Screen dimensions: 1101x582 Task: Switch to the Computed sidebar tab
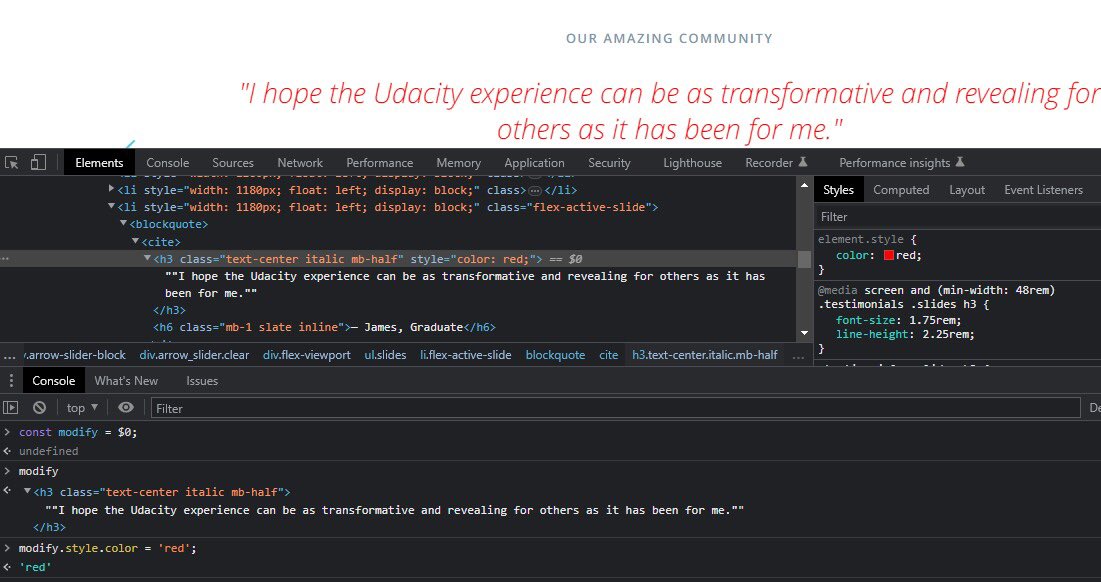901,190
